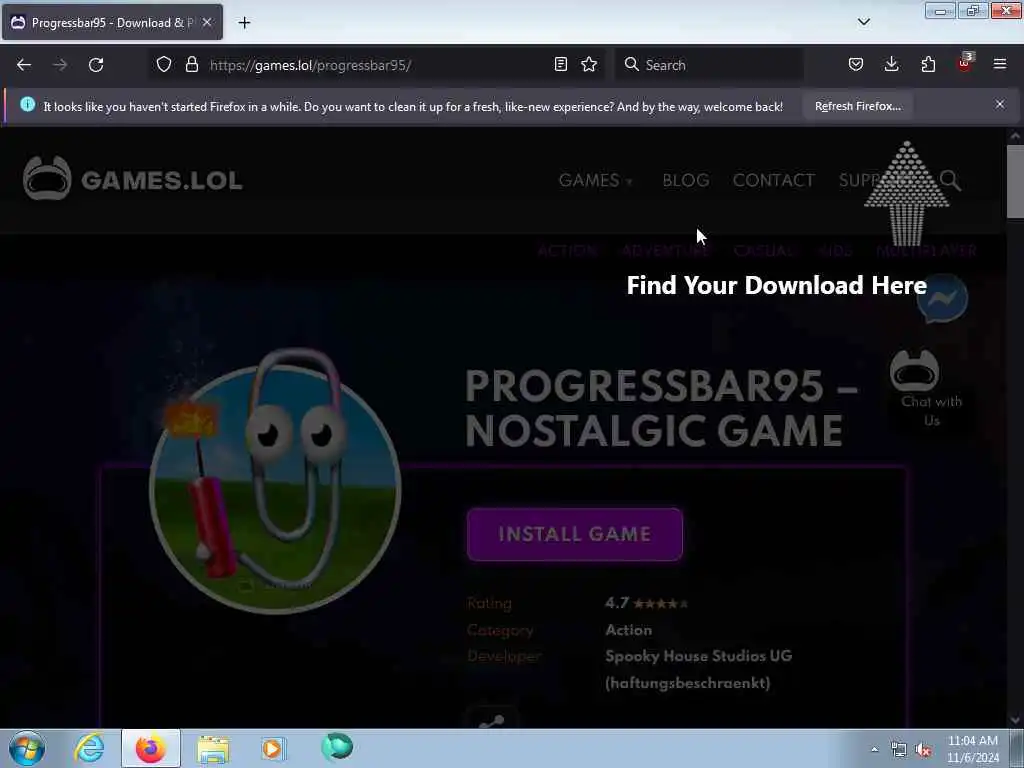Open the Firefox application menu
1024x768 pixels.
tap(1000, 64)
